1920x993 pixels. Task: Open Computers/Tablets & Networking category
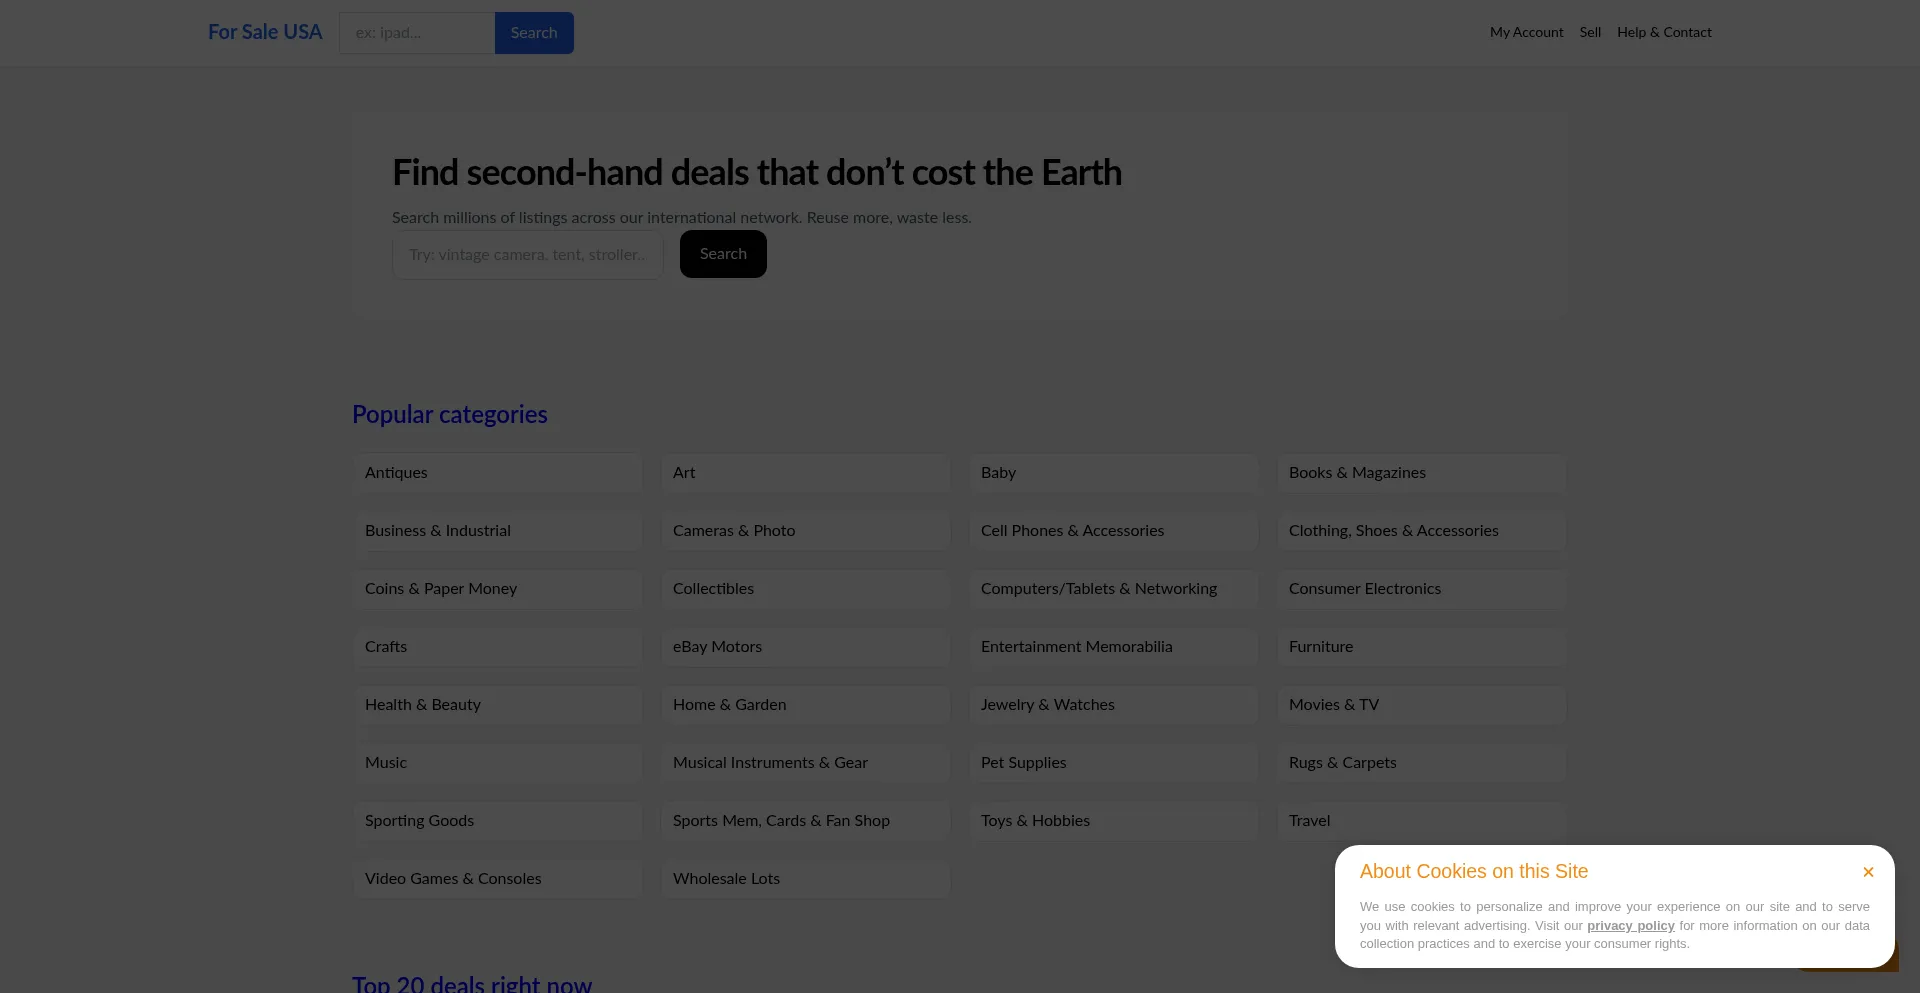[1113, 589]
